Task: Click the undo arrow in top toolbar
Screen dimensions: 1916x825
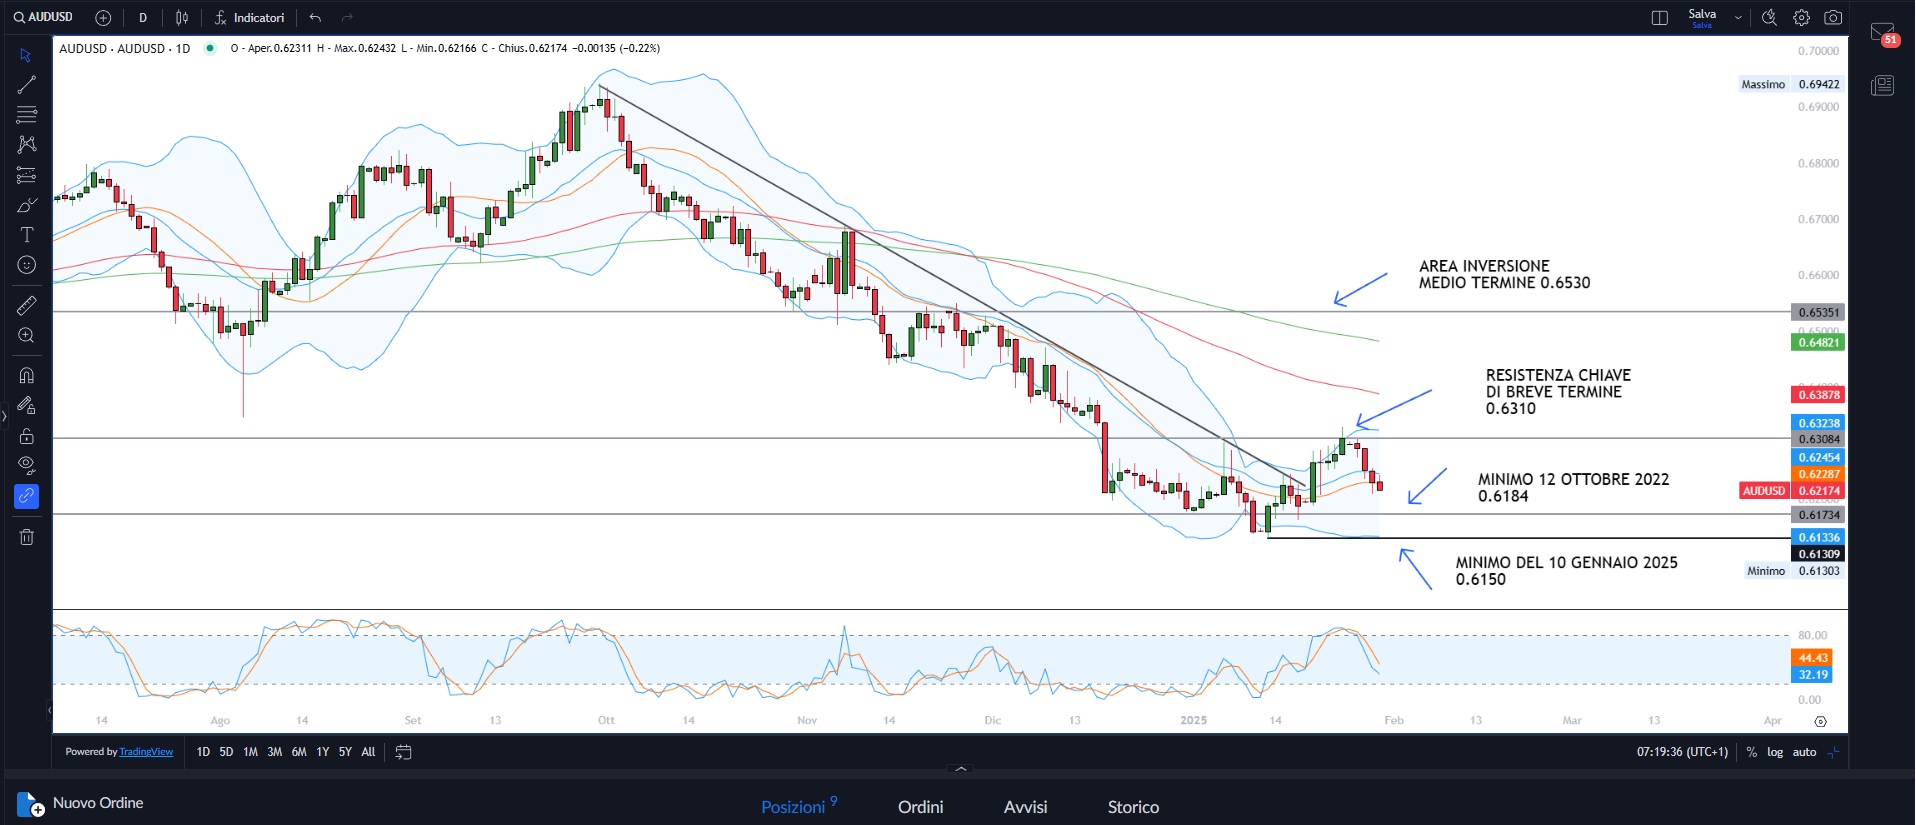Action: point(315,18)
